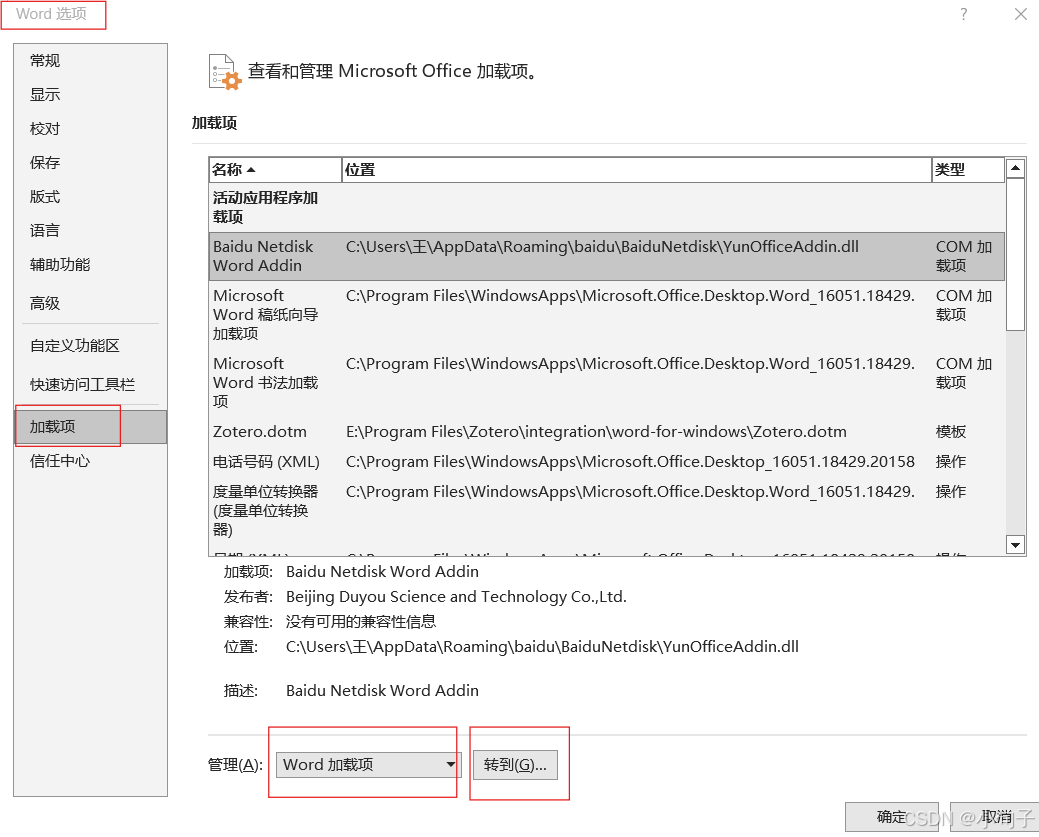Select Microsoft Word 稿纸向导 加载项 row
Screen dimensions: 1039x837
tap(606, 315)
